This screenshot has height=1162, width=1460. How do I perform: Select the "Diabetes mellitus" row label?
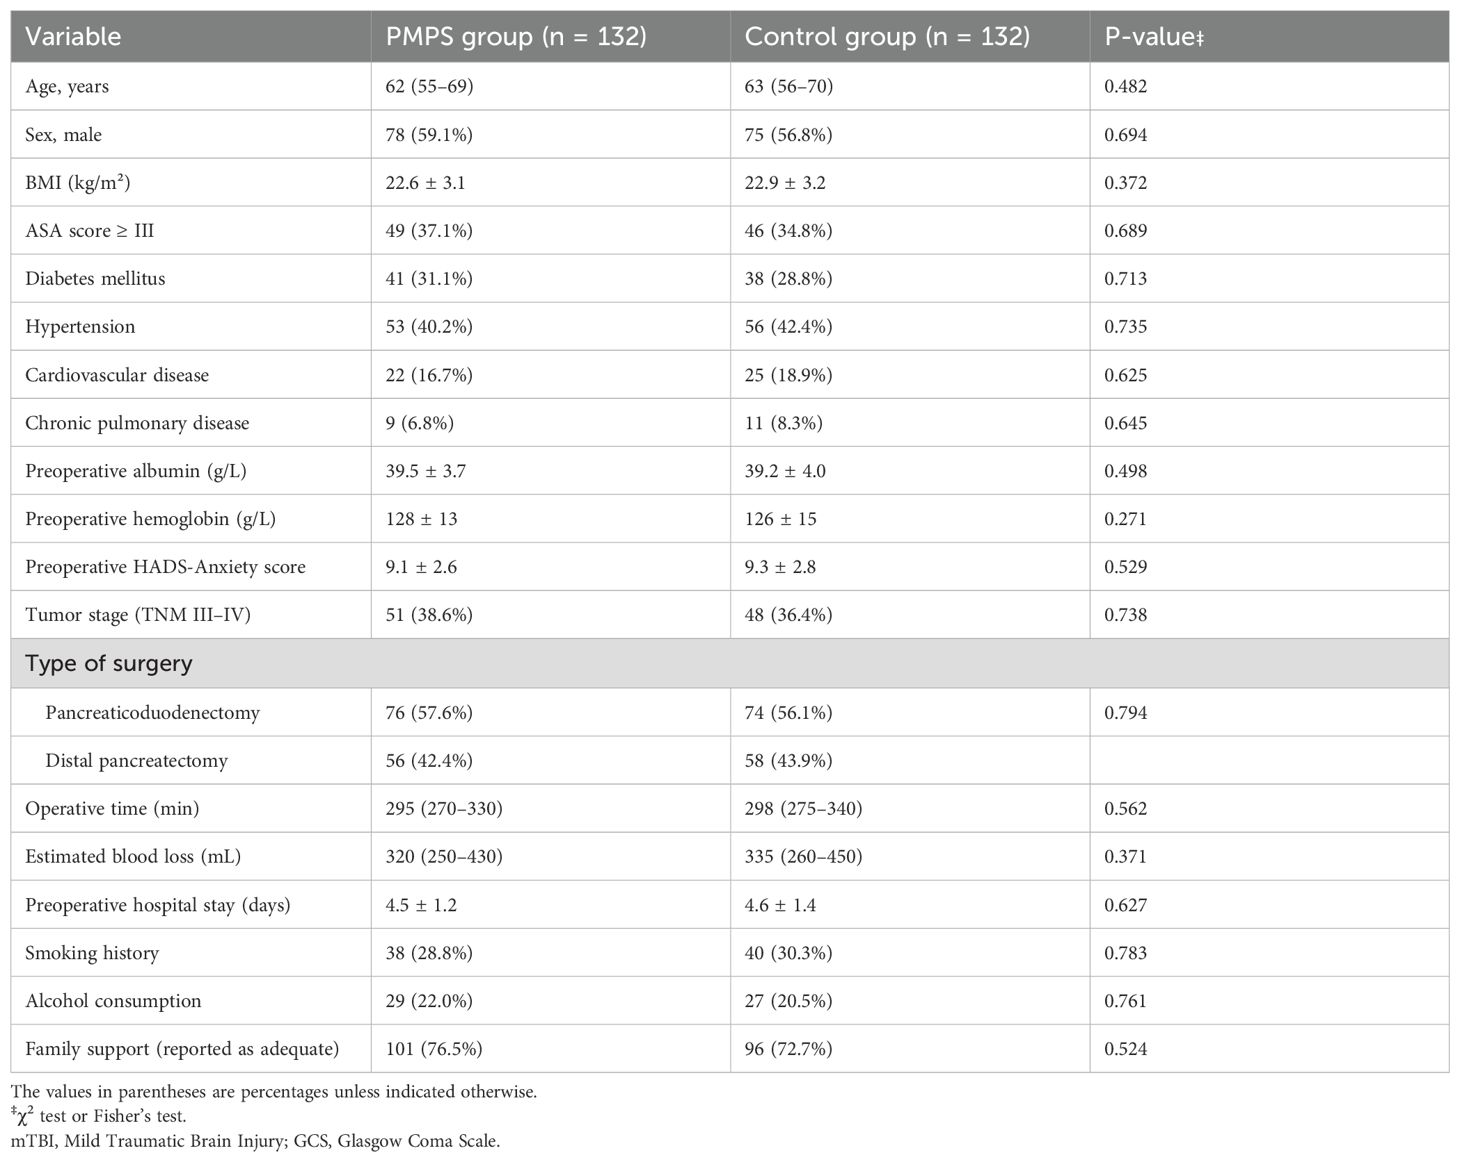point(95,278)
